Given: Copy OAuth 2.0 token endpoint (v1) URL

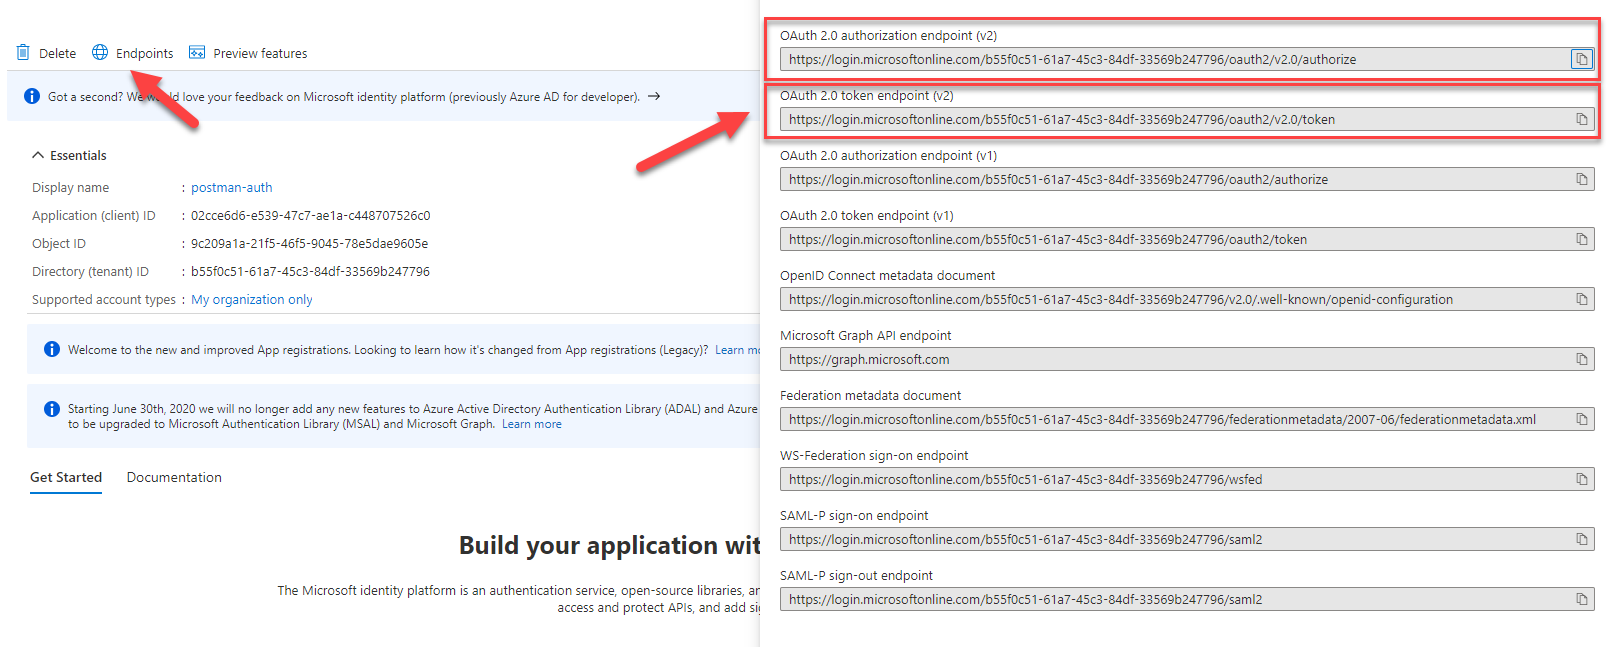Looking at the screenshot, I should point(1582,239).
